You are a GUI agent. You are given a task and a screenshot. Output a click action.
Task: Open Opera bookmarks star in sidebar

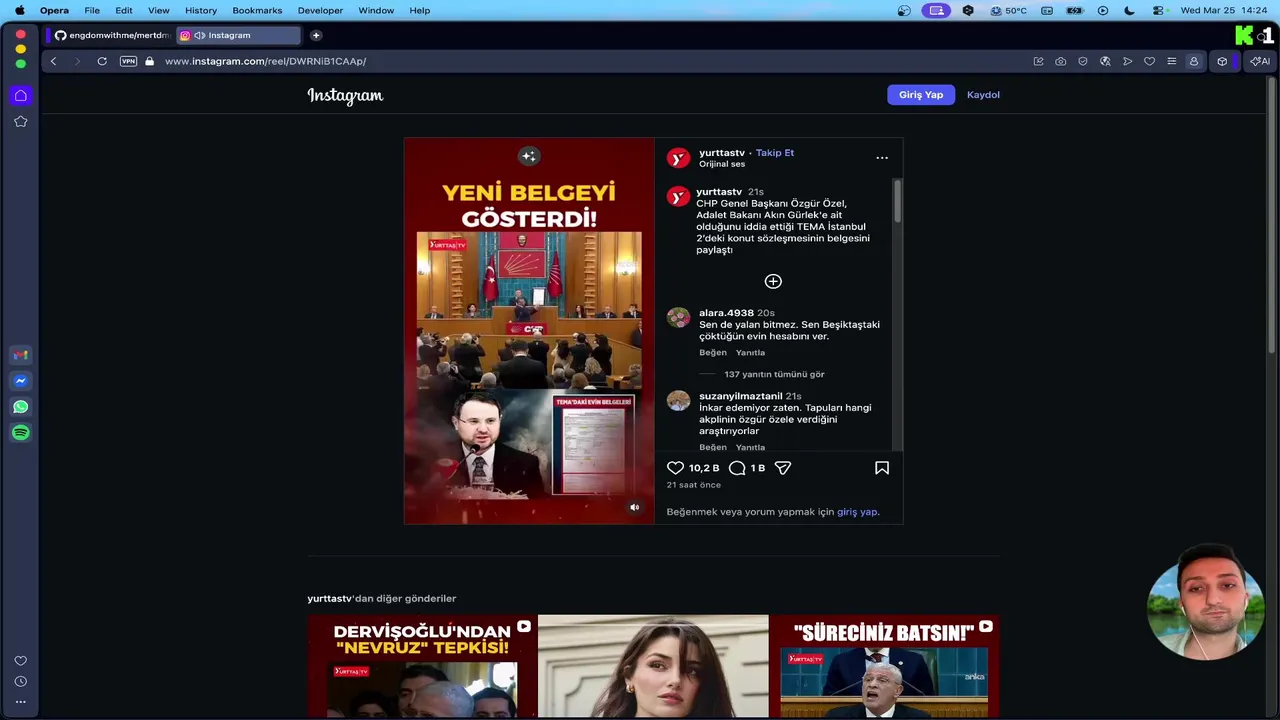20,121
